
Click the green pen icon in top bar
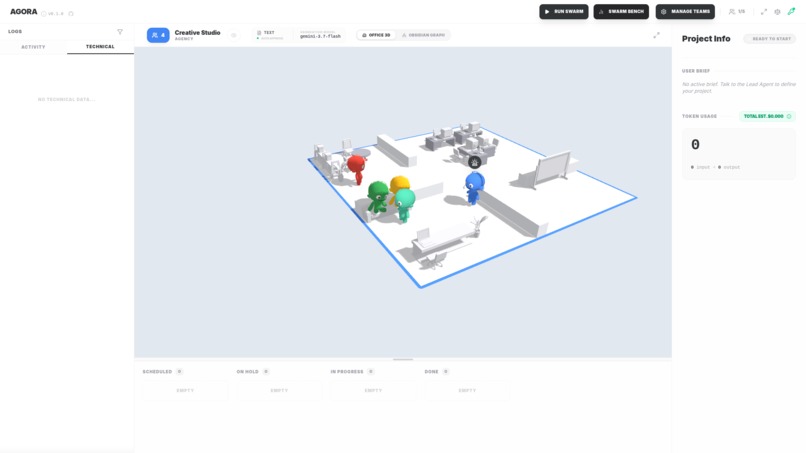pos(791,11)
